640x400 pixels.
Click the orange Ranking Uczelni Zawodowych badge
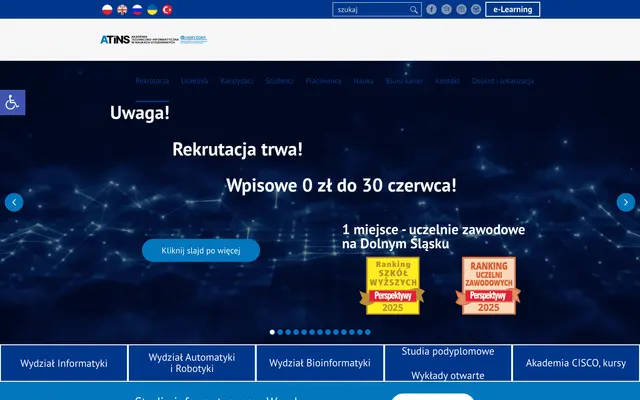488,286
